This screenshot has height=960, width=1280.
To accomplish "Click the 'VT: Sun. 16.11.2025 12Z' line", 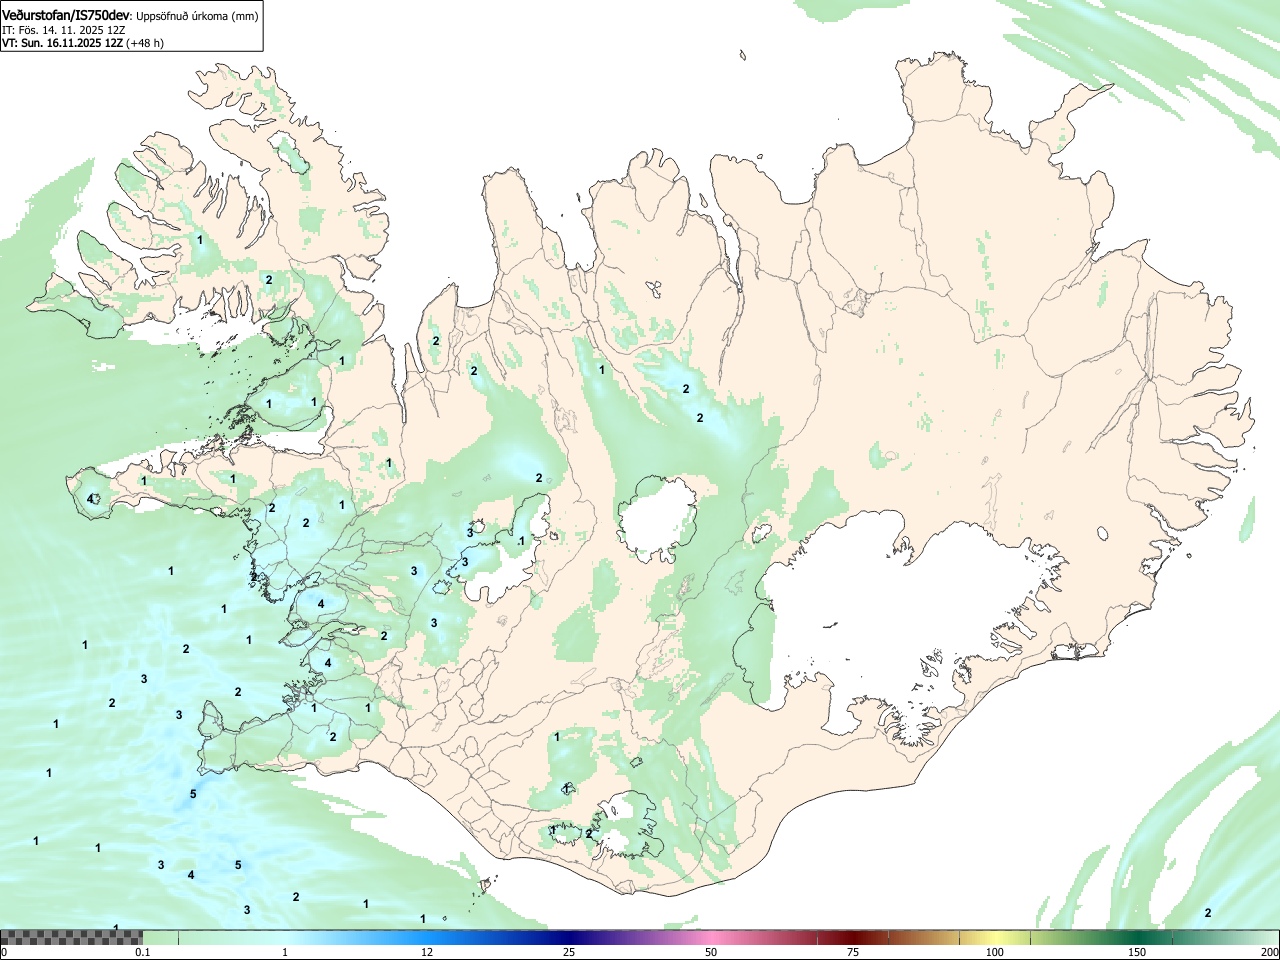I will click(x=62, y=43).
